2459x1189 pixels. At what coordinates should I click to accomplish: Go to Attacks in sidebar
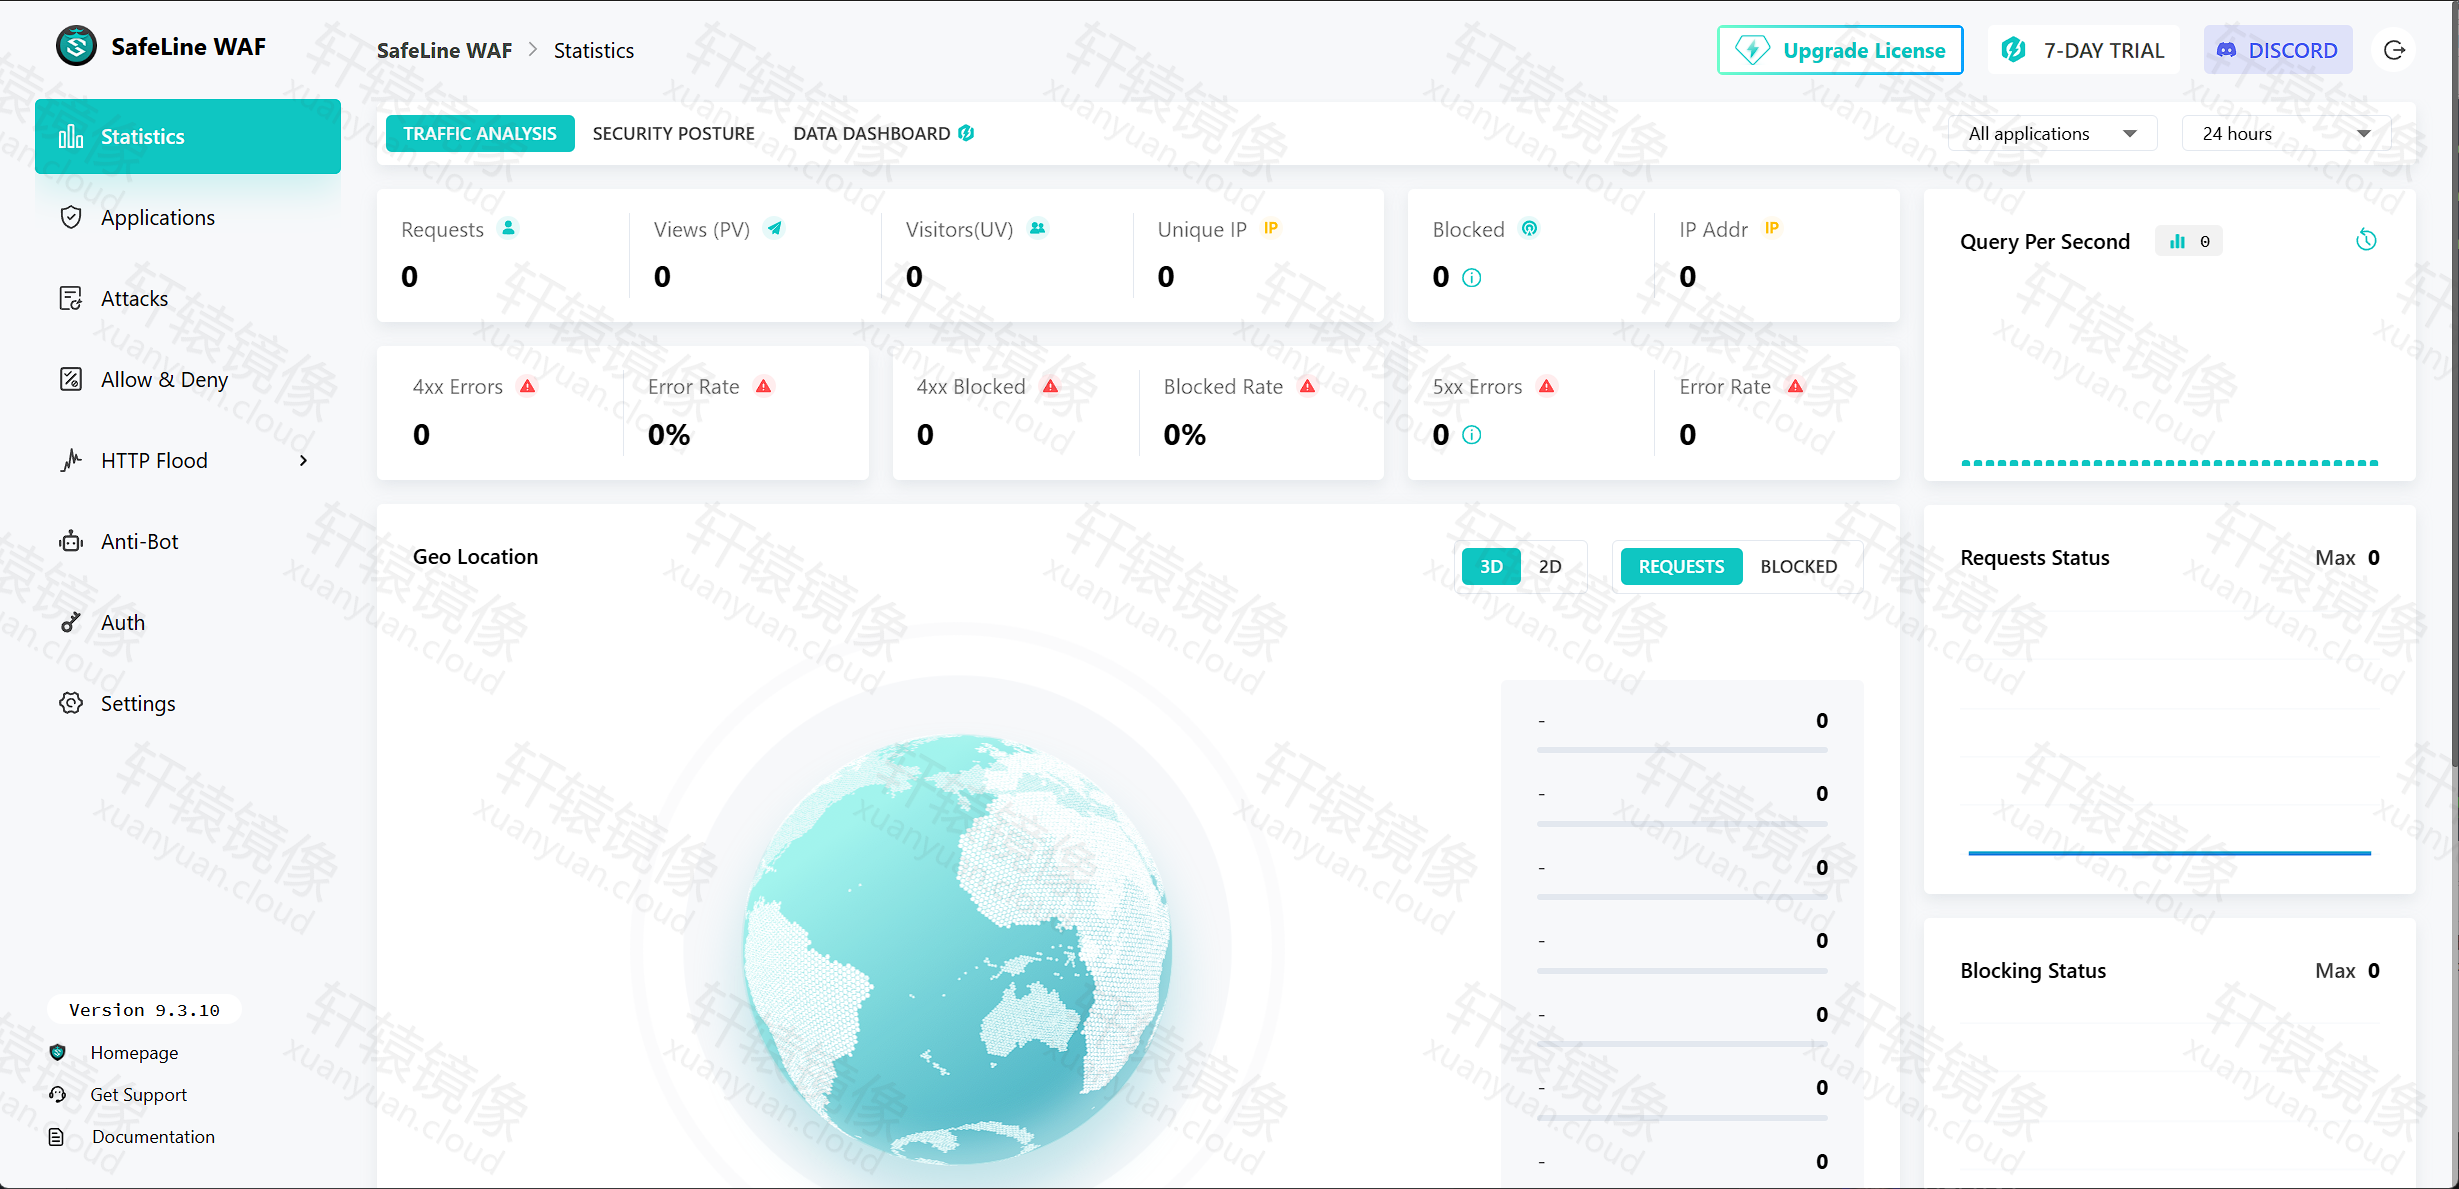pos(187,299)
